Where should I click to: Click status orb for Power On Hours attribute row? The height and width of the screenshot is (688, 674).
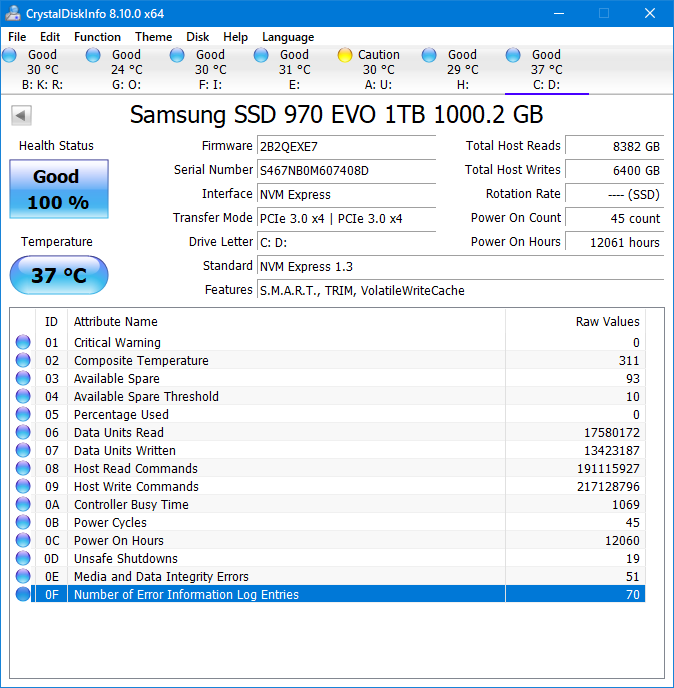click(x=23, y=540)
